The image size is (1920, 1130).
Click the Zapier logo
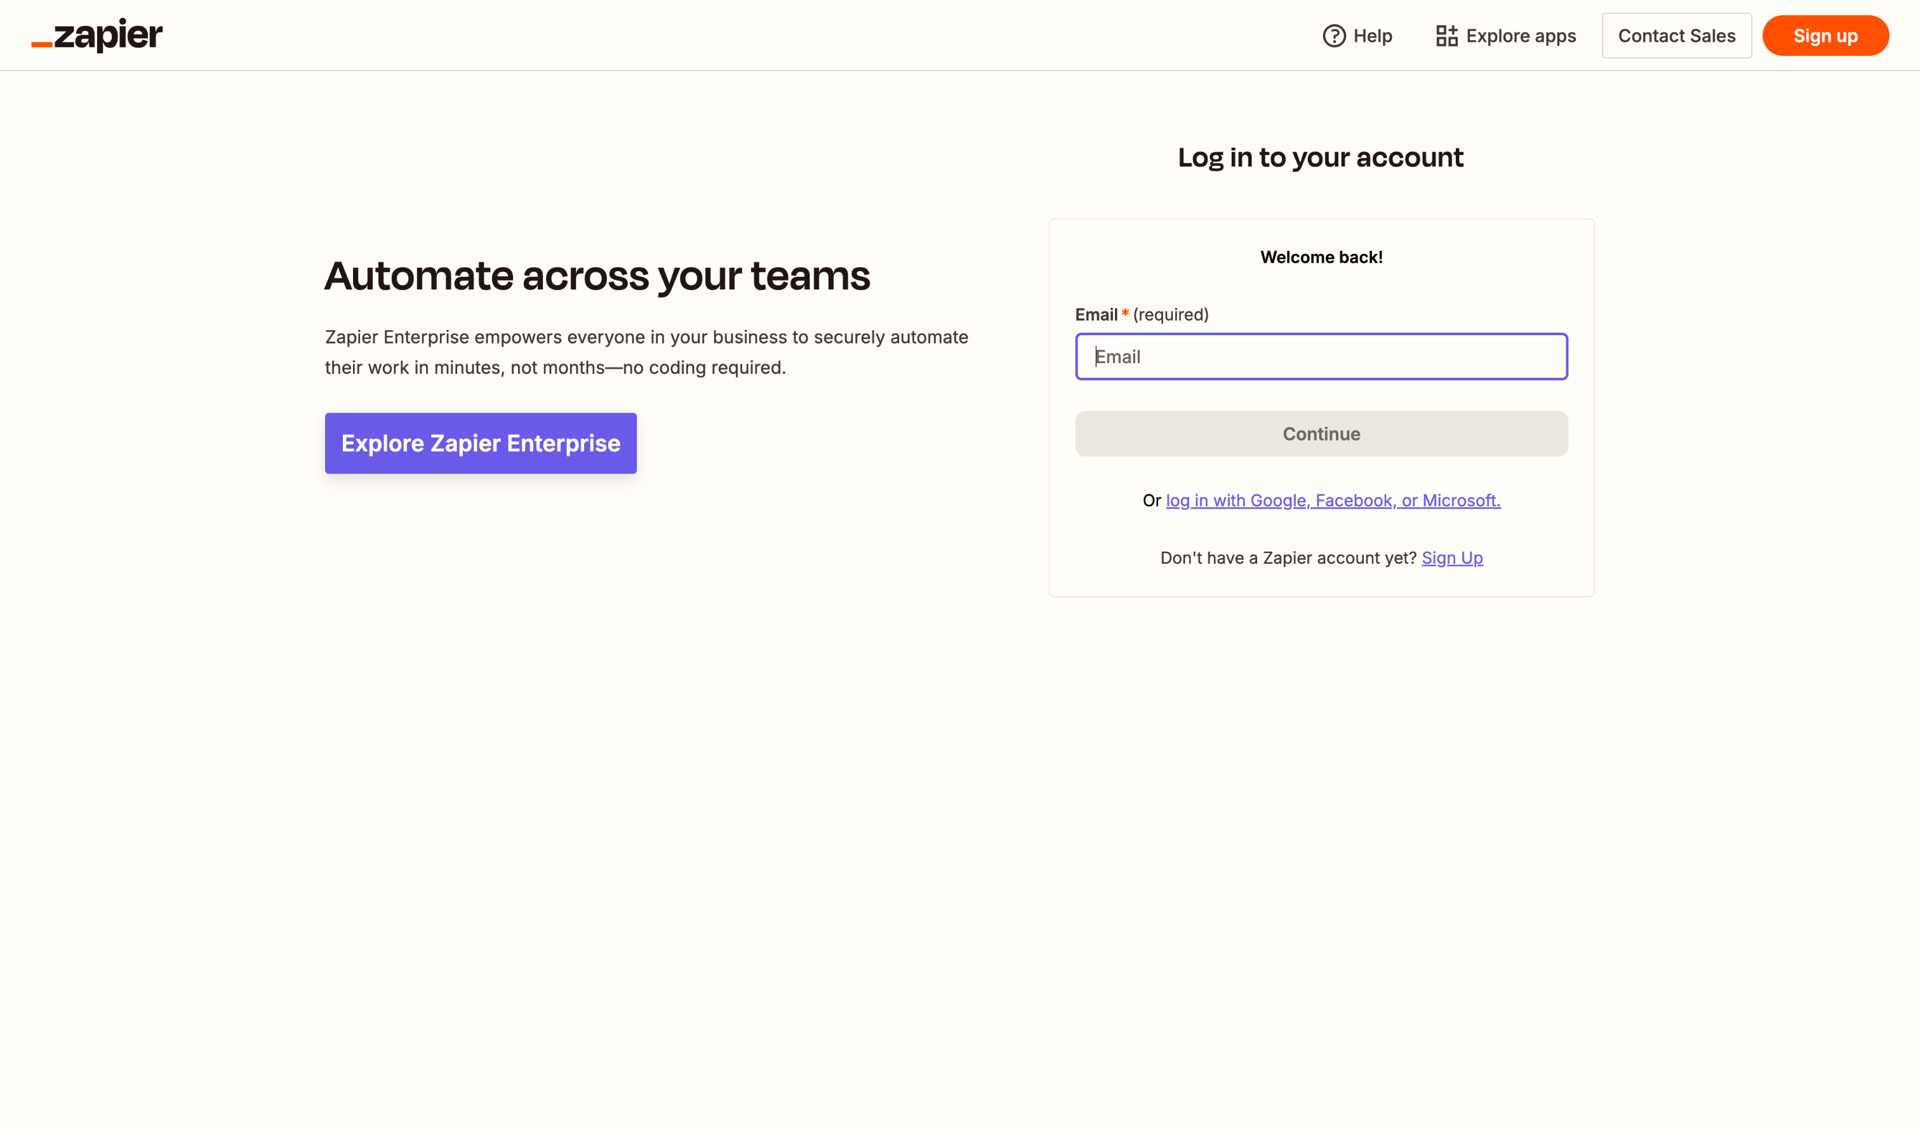[96, 35]
